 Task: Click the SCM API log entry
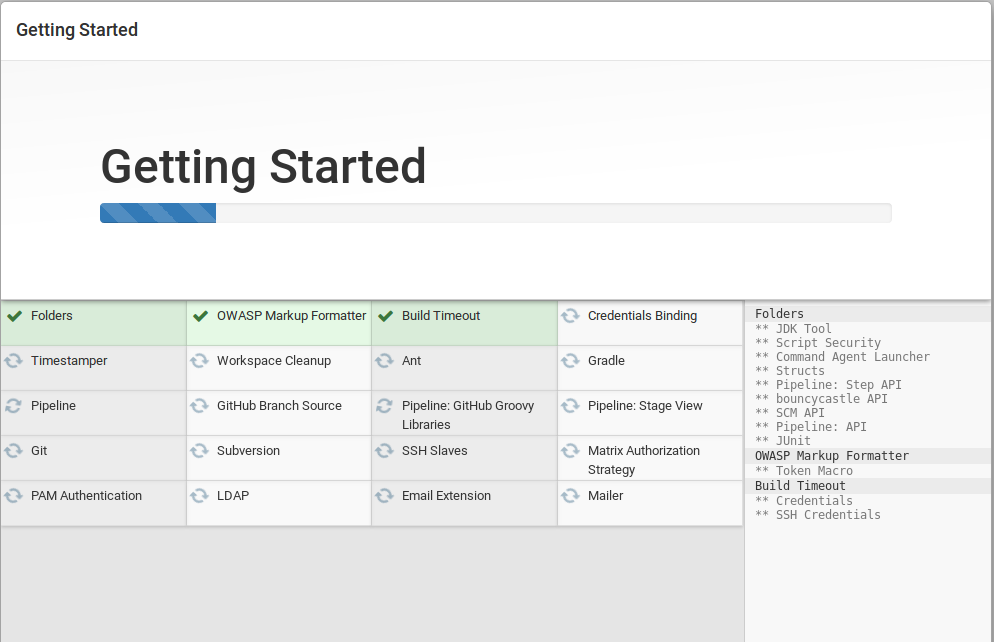tap(790, 412)
